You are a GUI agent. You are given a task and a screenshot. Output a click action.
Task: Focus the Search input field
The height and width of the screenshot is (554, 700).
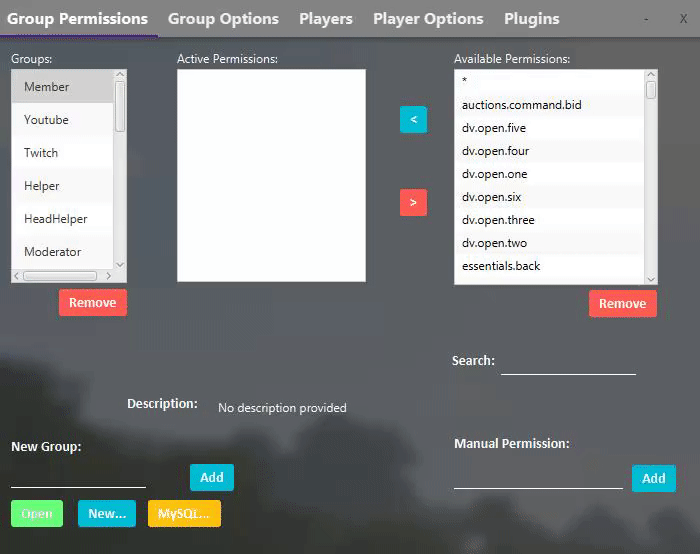(x=568, y=362)
